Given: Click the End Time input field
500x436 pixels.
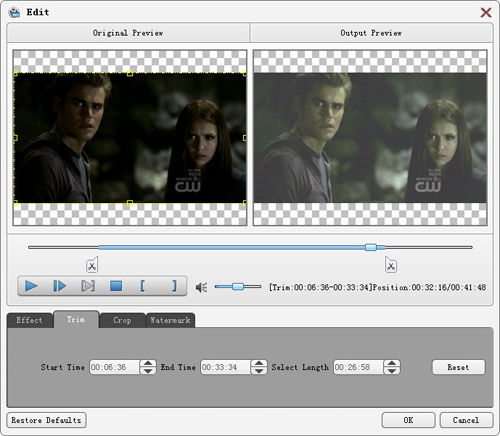Looking at the screenshot, I should 225,367.
